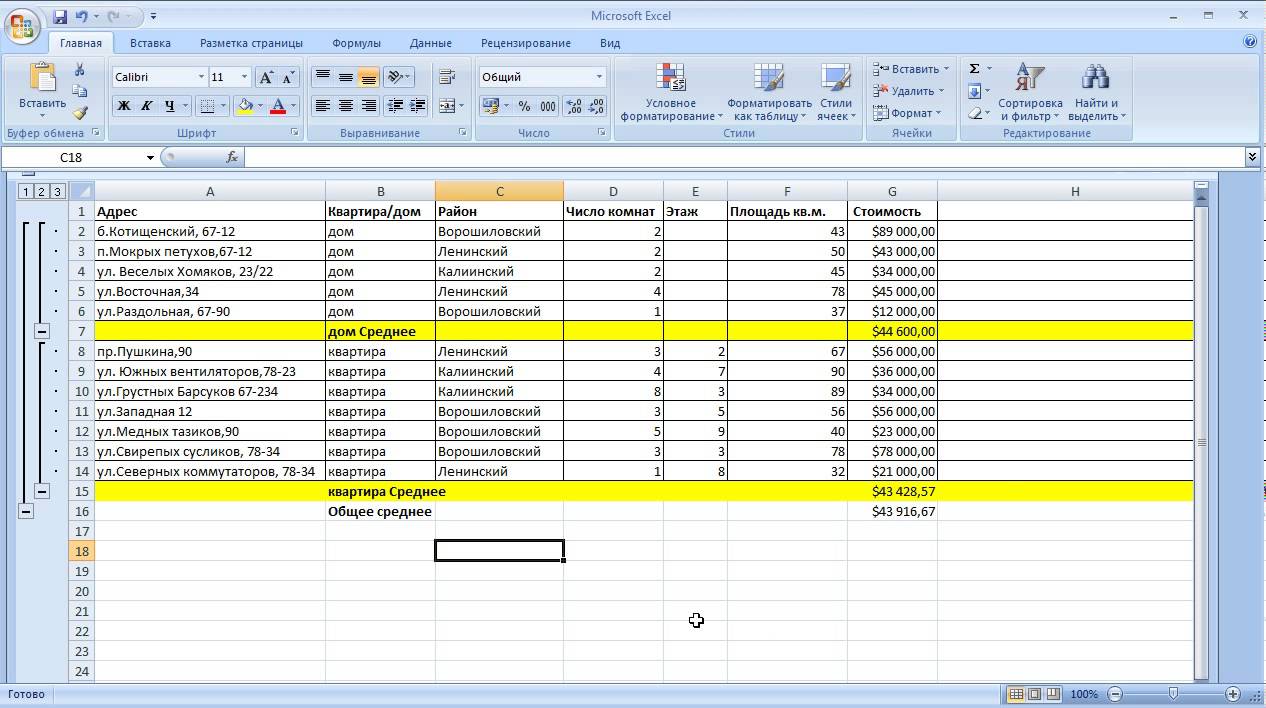Click Формат in the Ячейки group
Screen dimensions: 1266x708
(x=908, y=113)
